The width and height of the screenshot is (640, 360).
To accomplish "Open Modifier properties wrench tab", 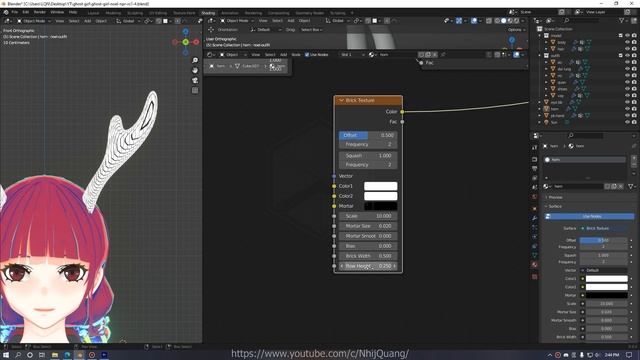I will pyautogui.click(x=535, y=218).
